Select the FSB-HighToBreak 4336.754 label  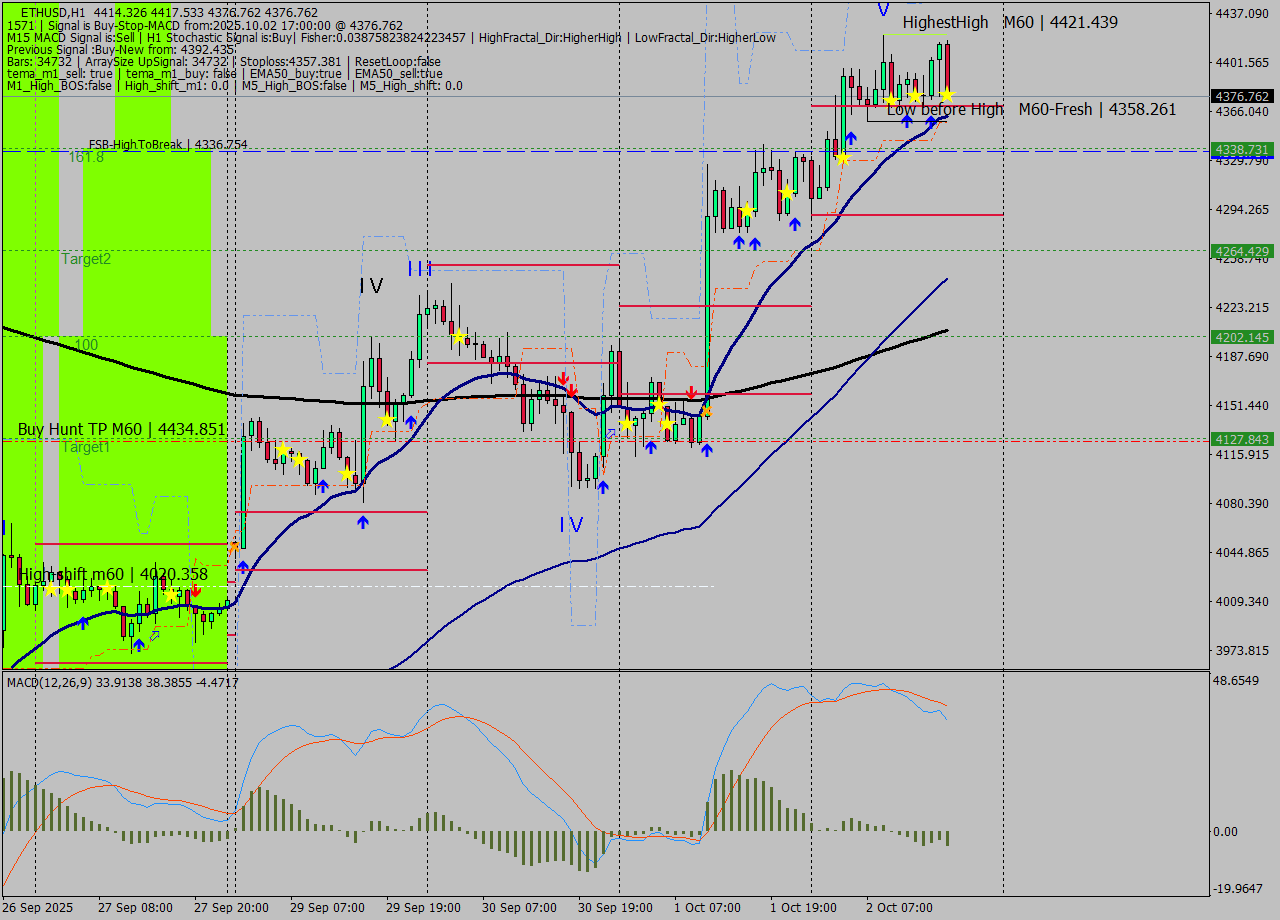tap(168, 145)
